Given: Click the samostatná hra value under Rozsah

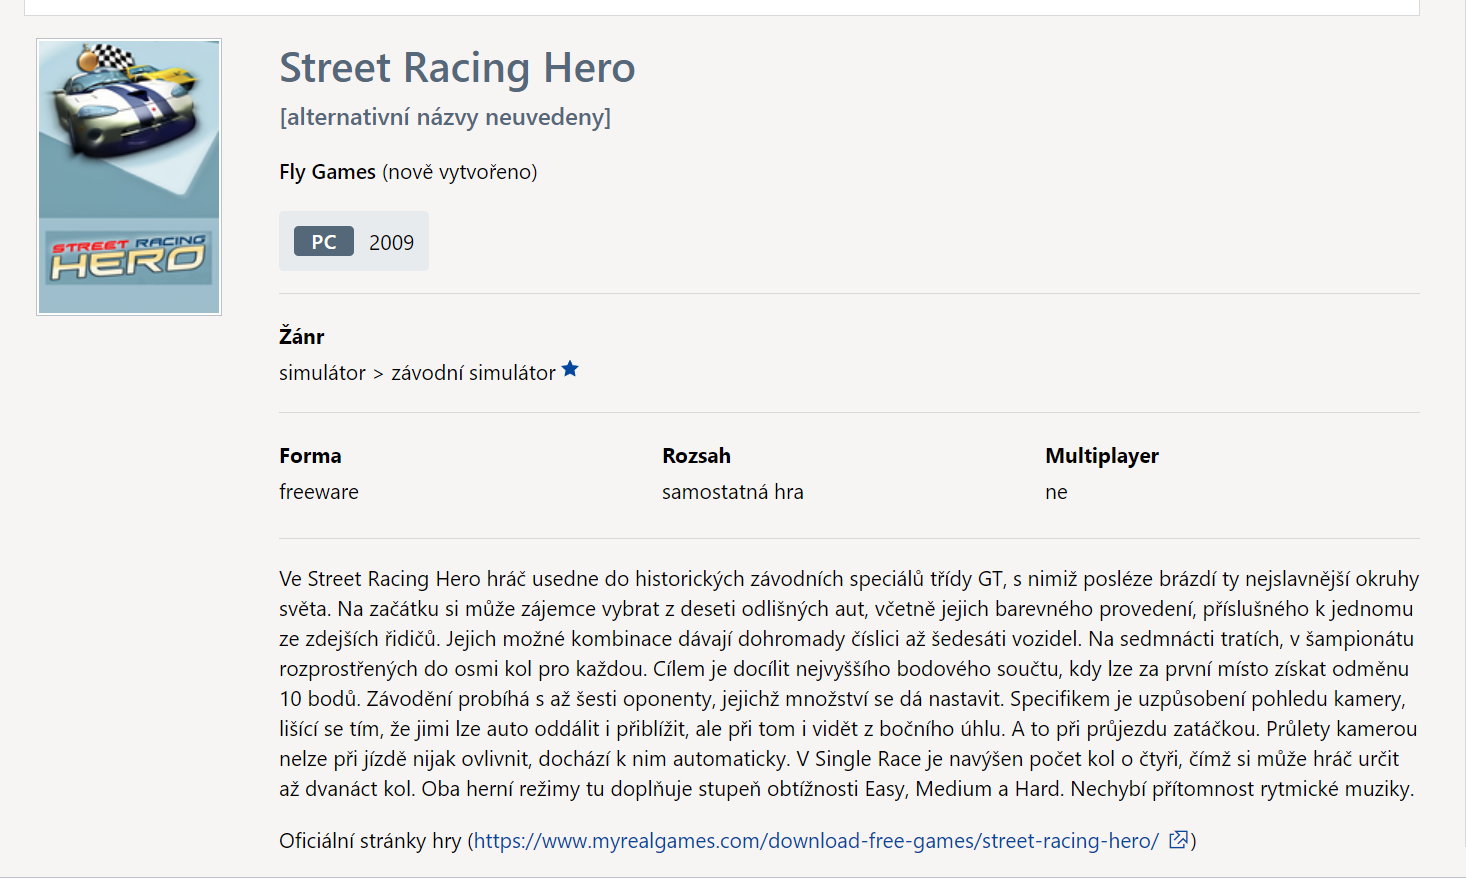Looking at the screenshot, I should pyautogui.click(x=733, y=492).
